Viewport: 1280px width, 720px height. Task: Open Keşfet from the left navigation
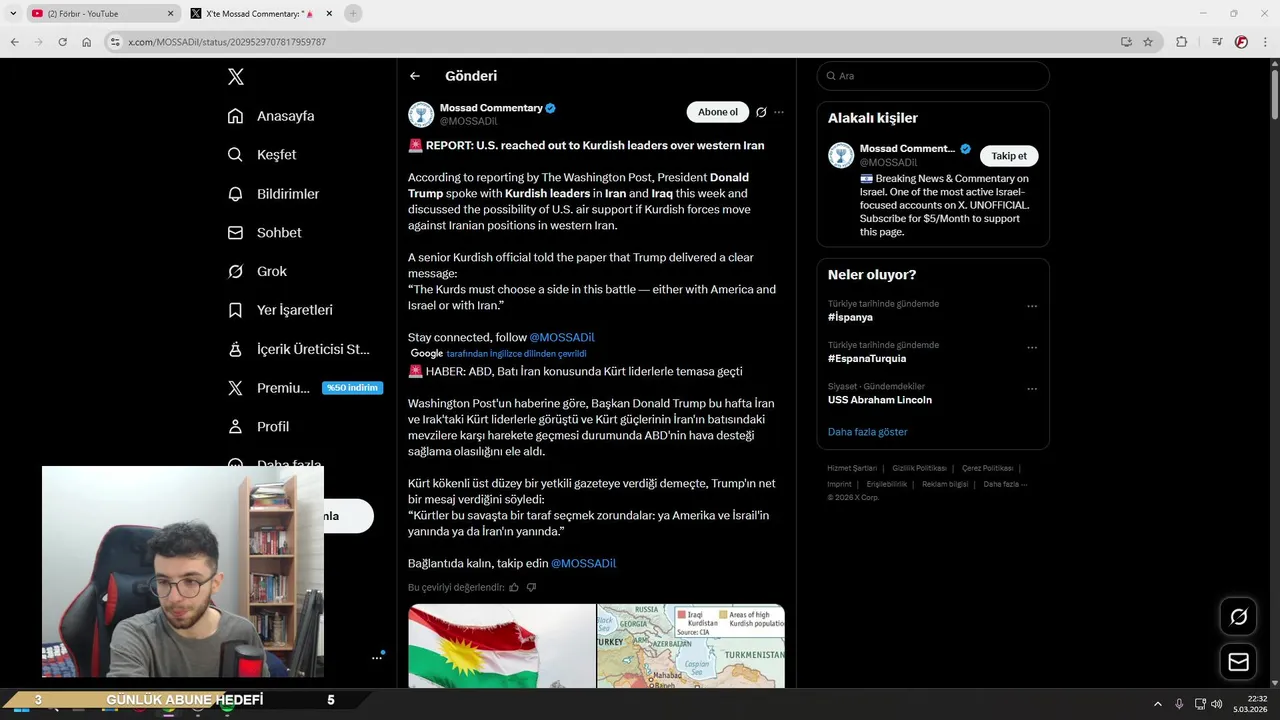(x=262, y=155)
